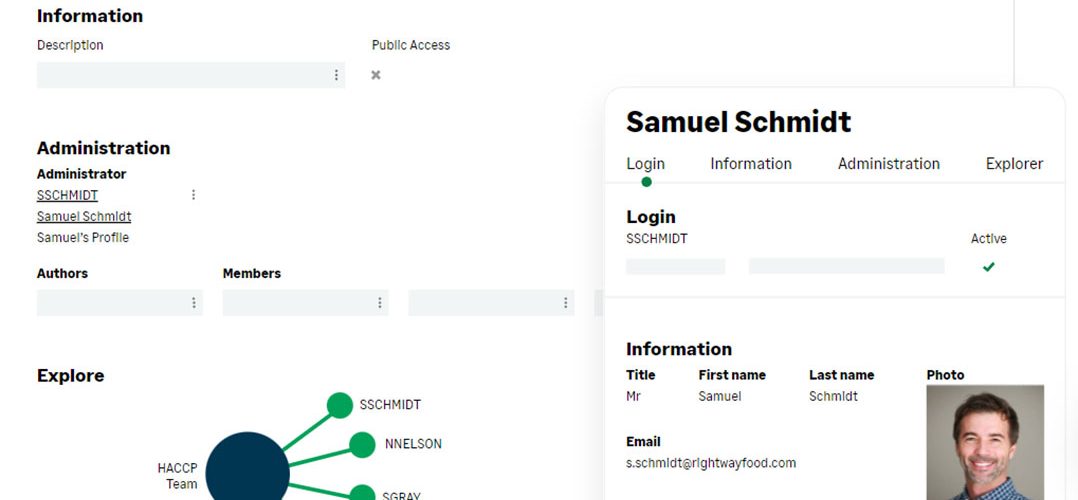Click Samuel Schmidt's profile photo

985,442
